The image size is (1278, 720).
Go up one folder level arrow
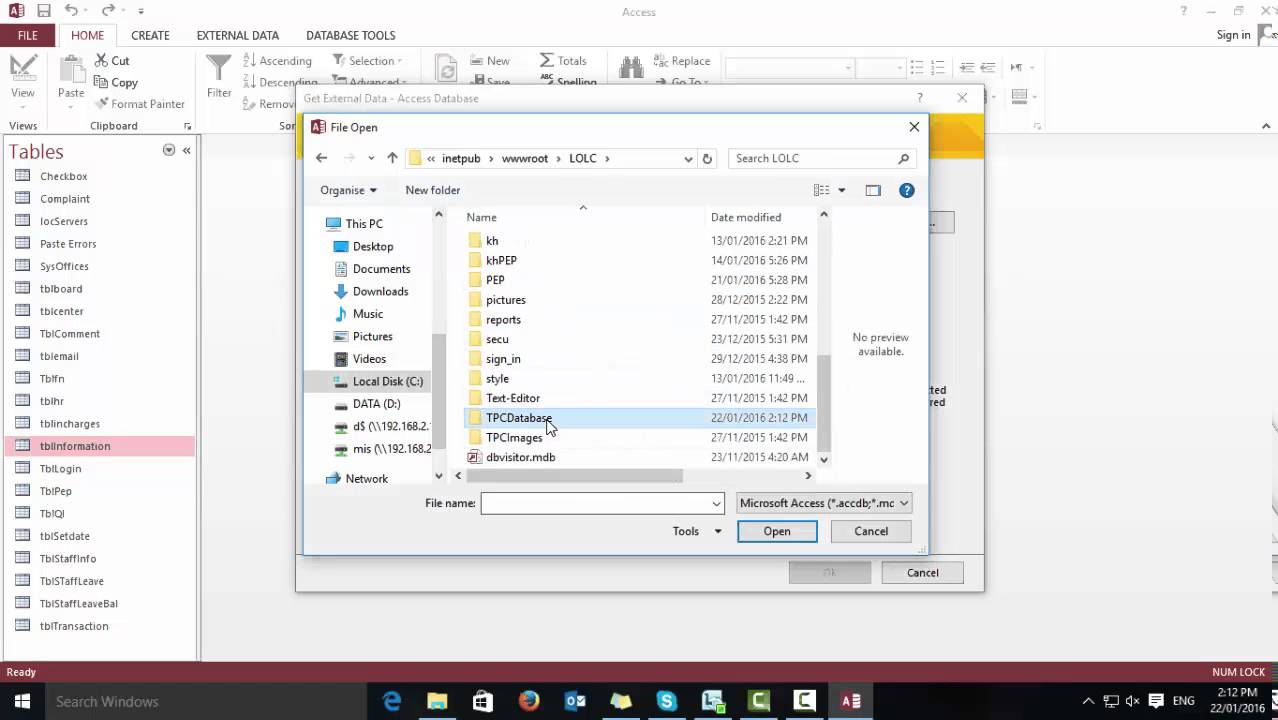(x=392, y=158)
